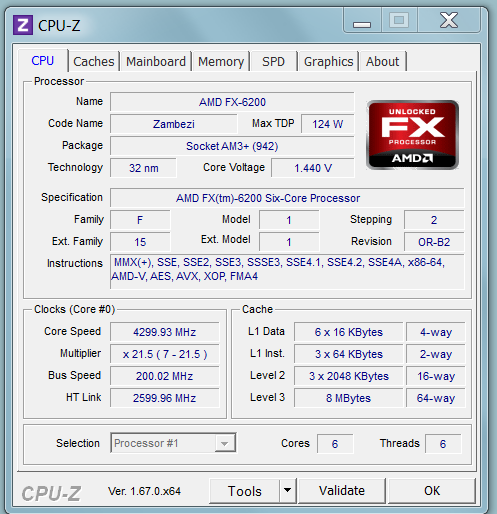This screenshot has height=514, width=497.
Task: Open the Mainboard tab
Action: pos(156,62)
